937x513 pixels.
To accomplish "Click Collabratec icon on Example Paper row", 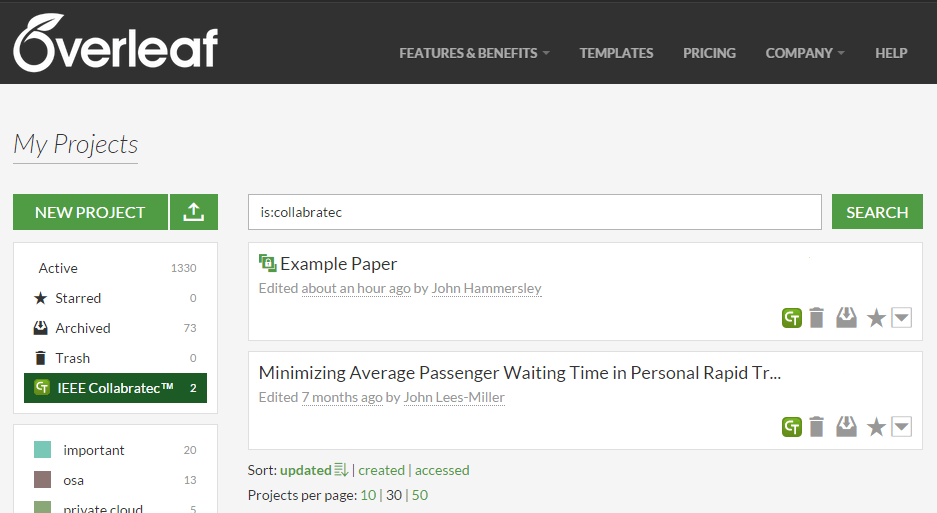I will pos(792,318).
